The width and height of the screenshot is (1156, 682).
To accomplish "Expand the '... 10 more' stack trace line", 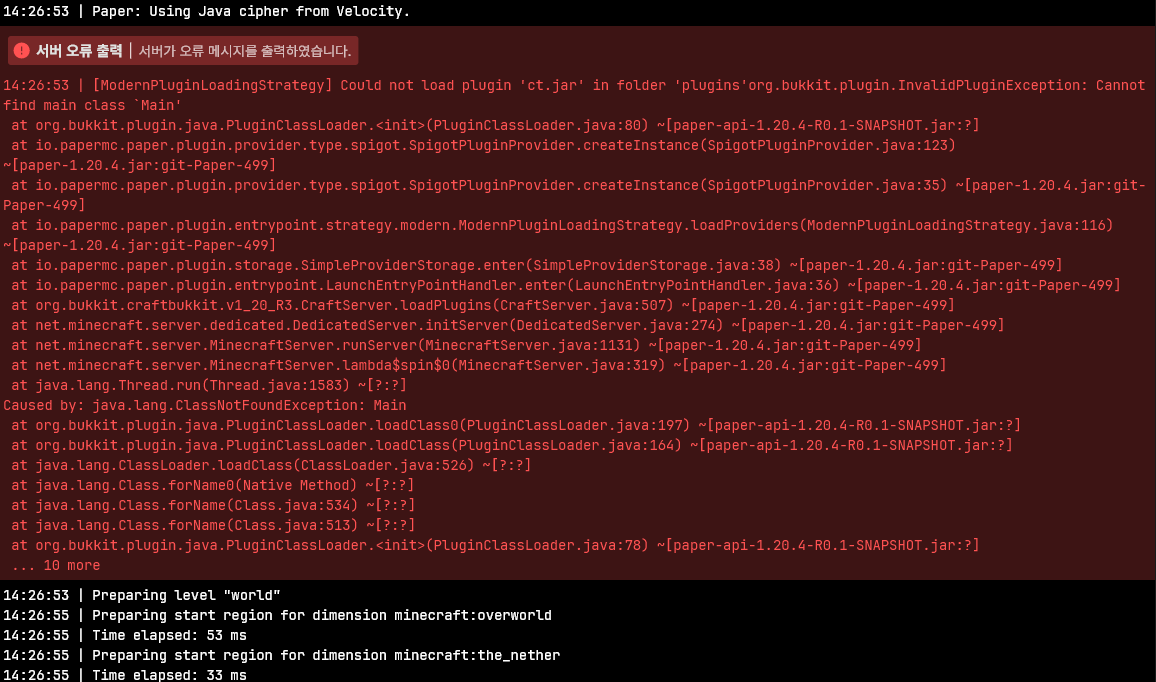I will pyautogui.click(x=56, y=565).
